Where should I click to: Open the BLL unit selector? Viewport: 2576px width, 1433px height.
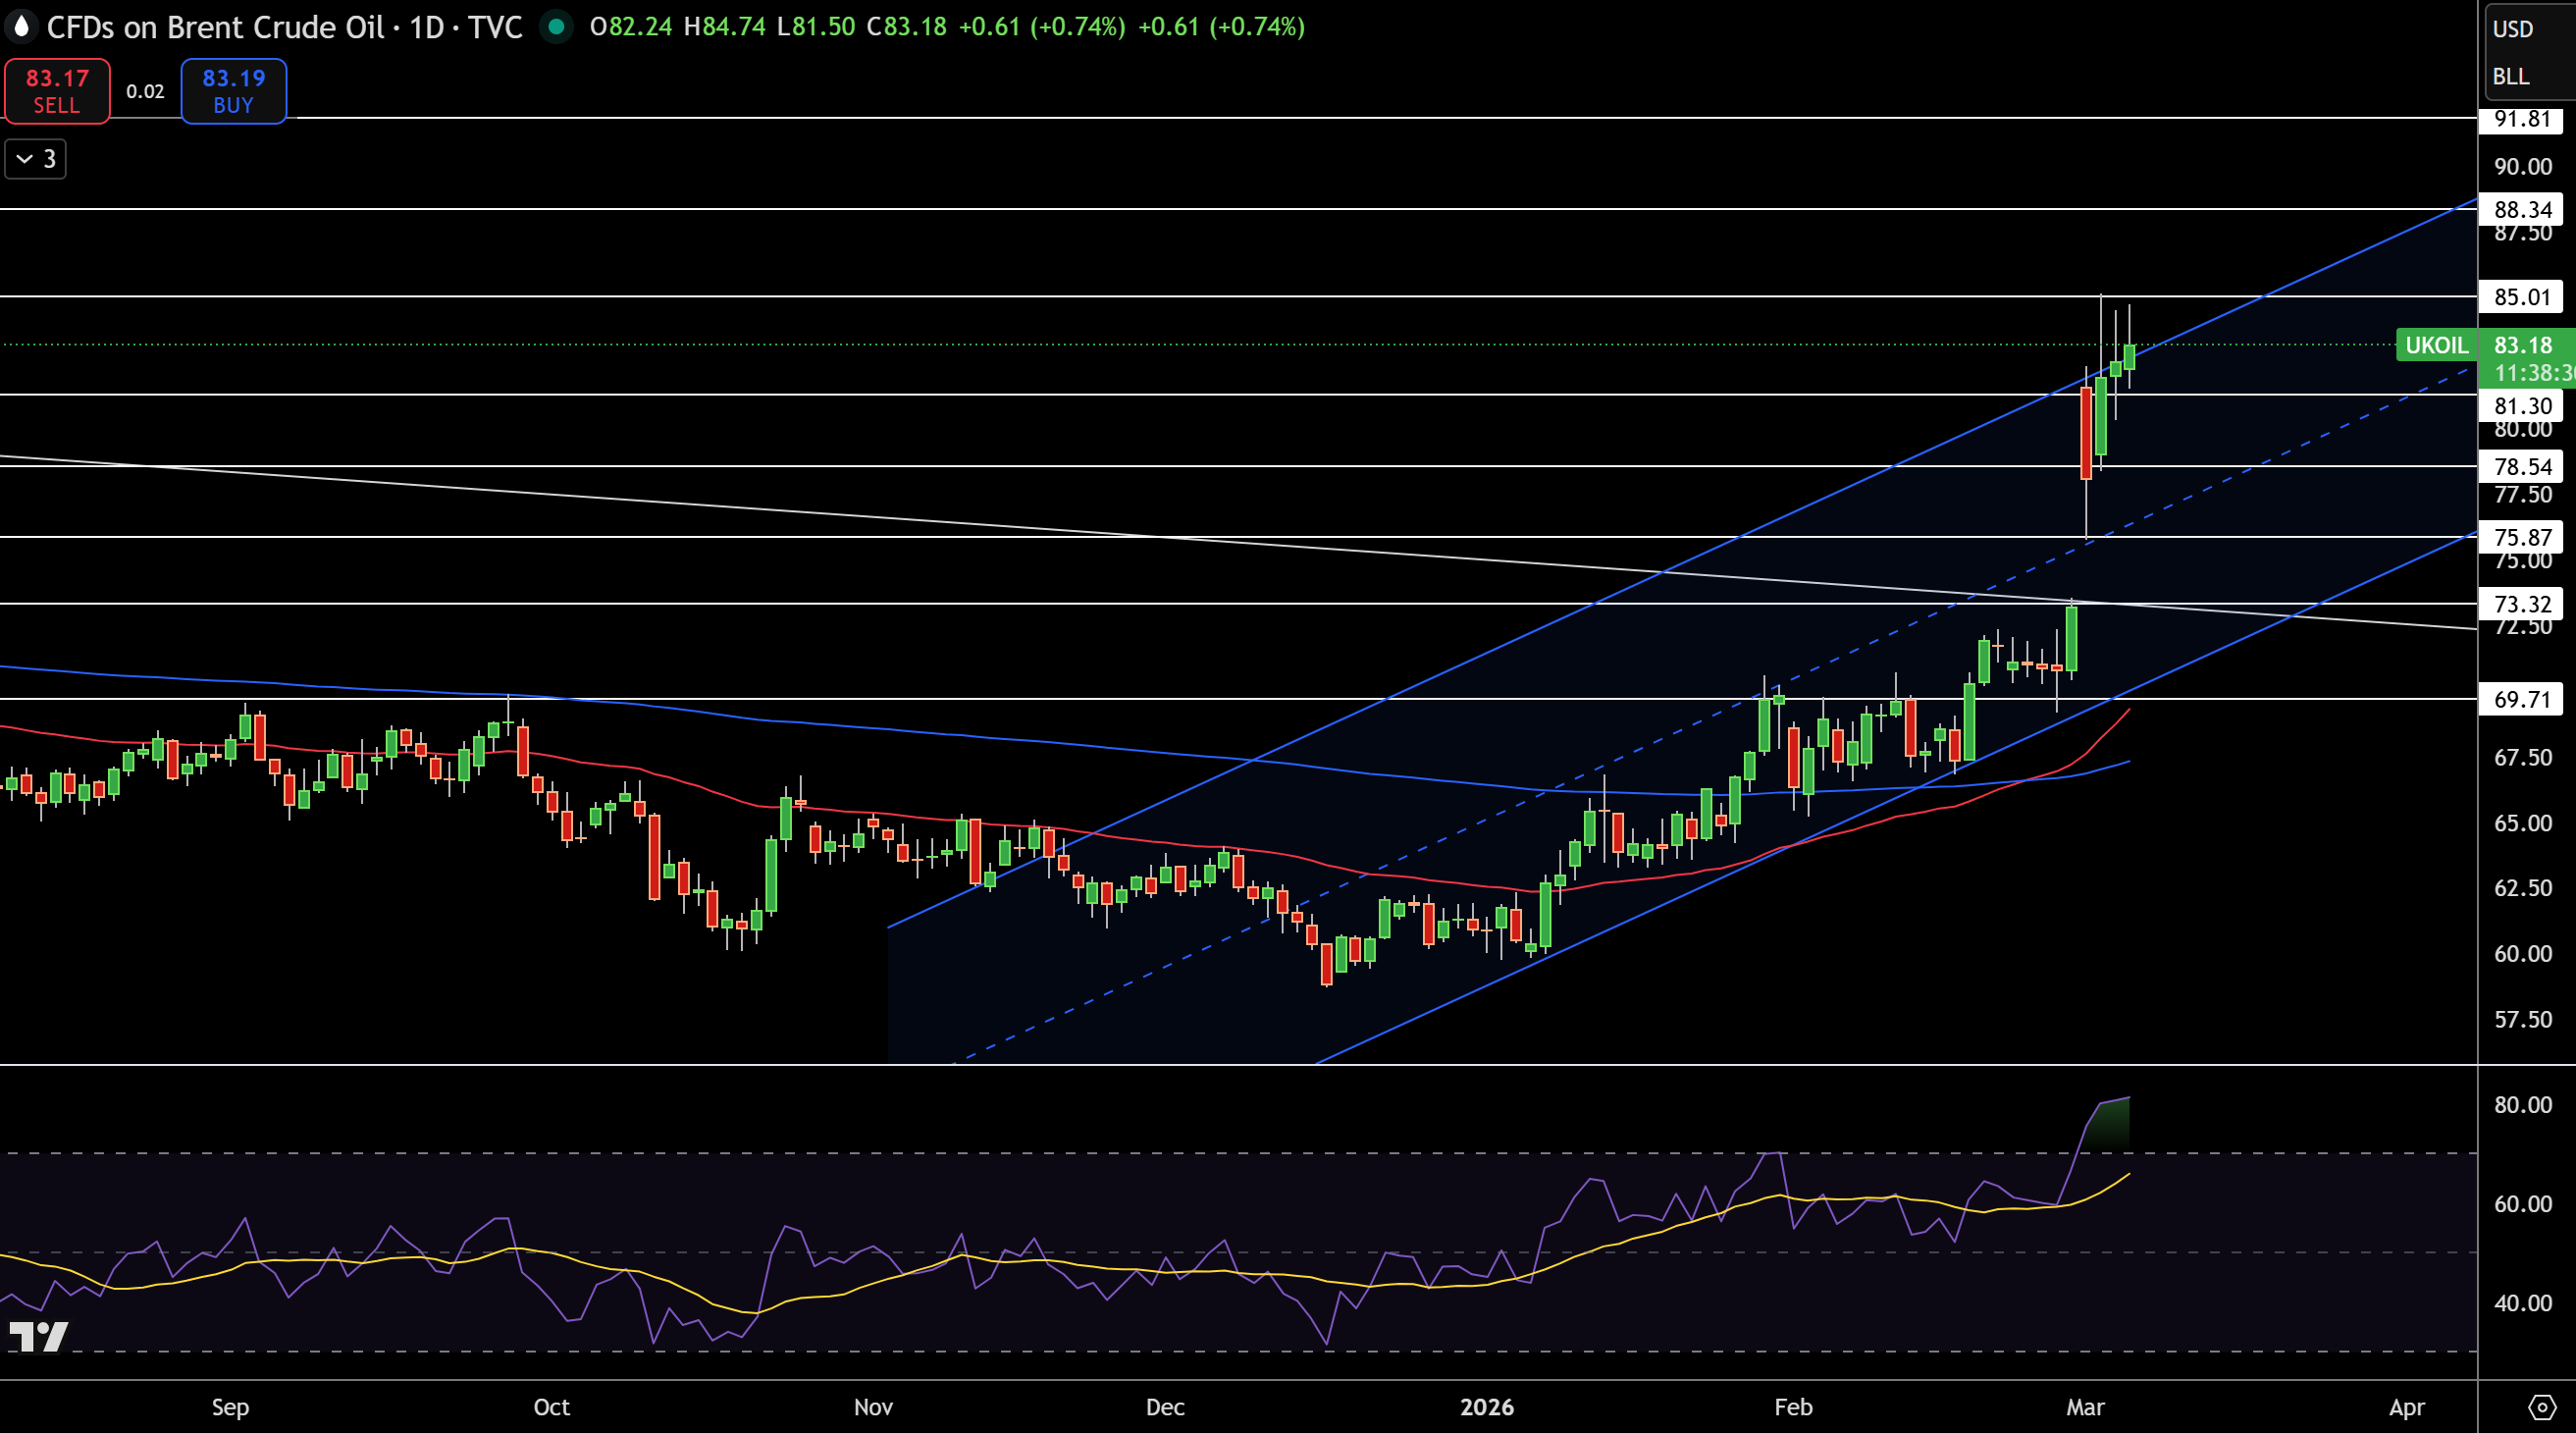click(2510, 77)
